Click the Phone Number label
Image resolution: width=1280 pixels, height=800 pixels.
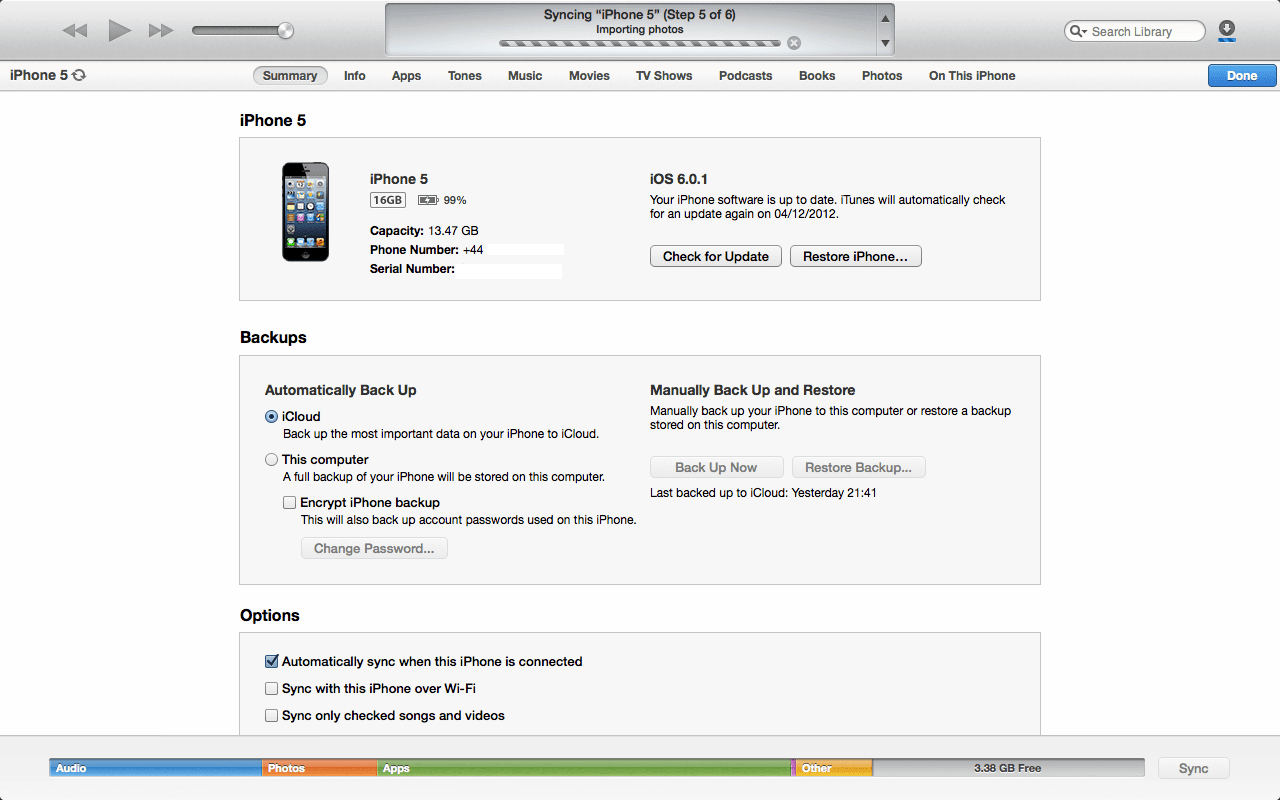coord(414,250)
